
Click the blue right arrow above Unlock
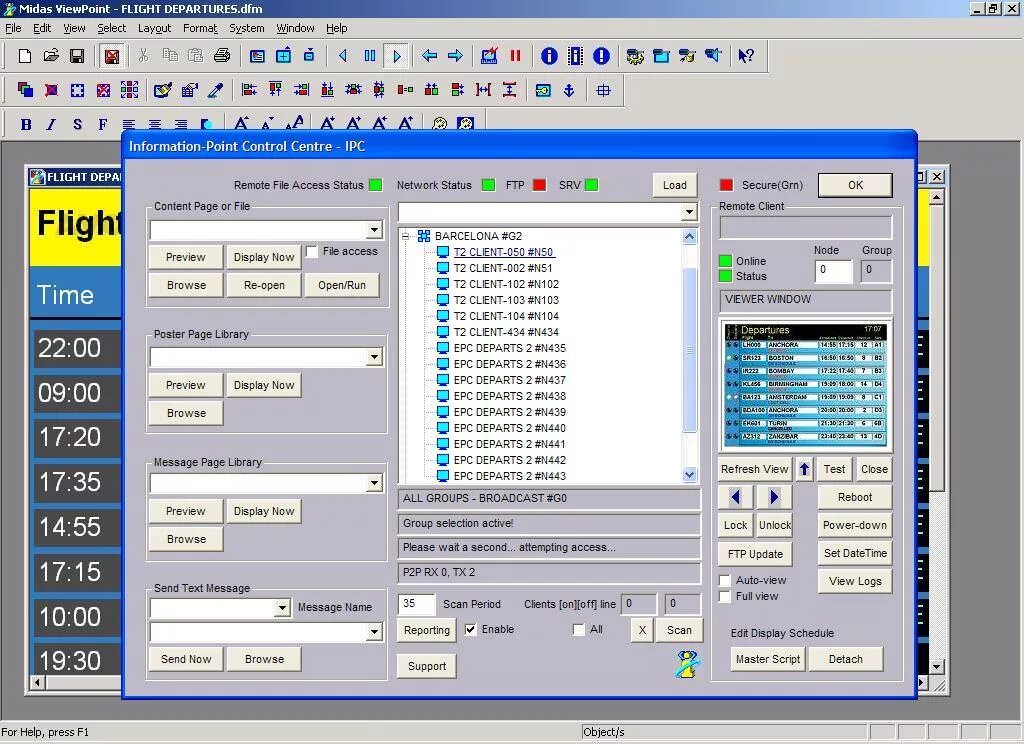[x=774, y=497]
